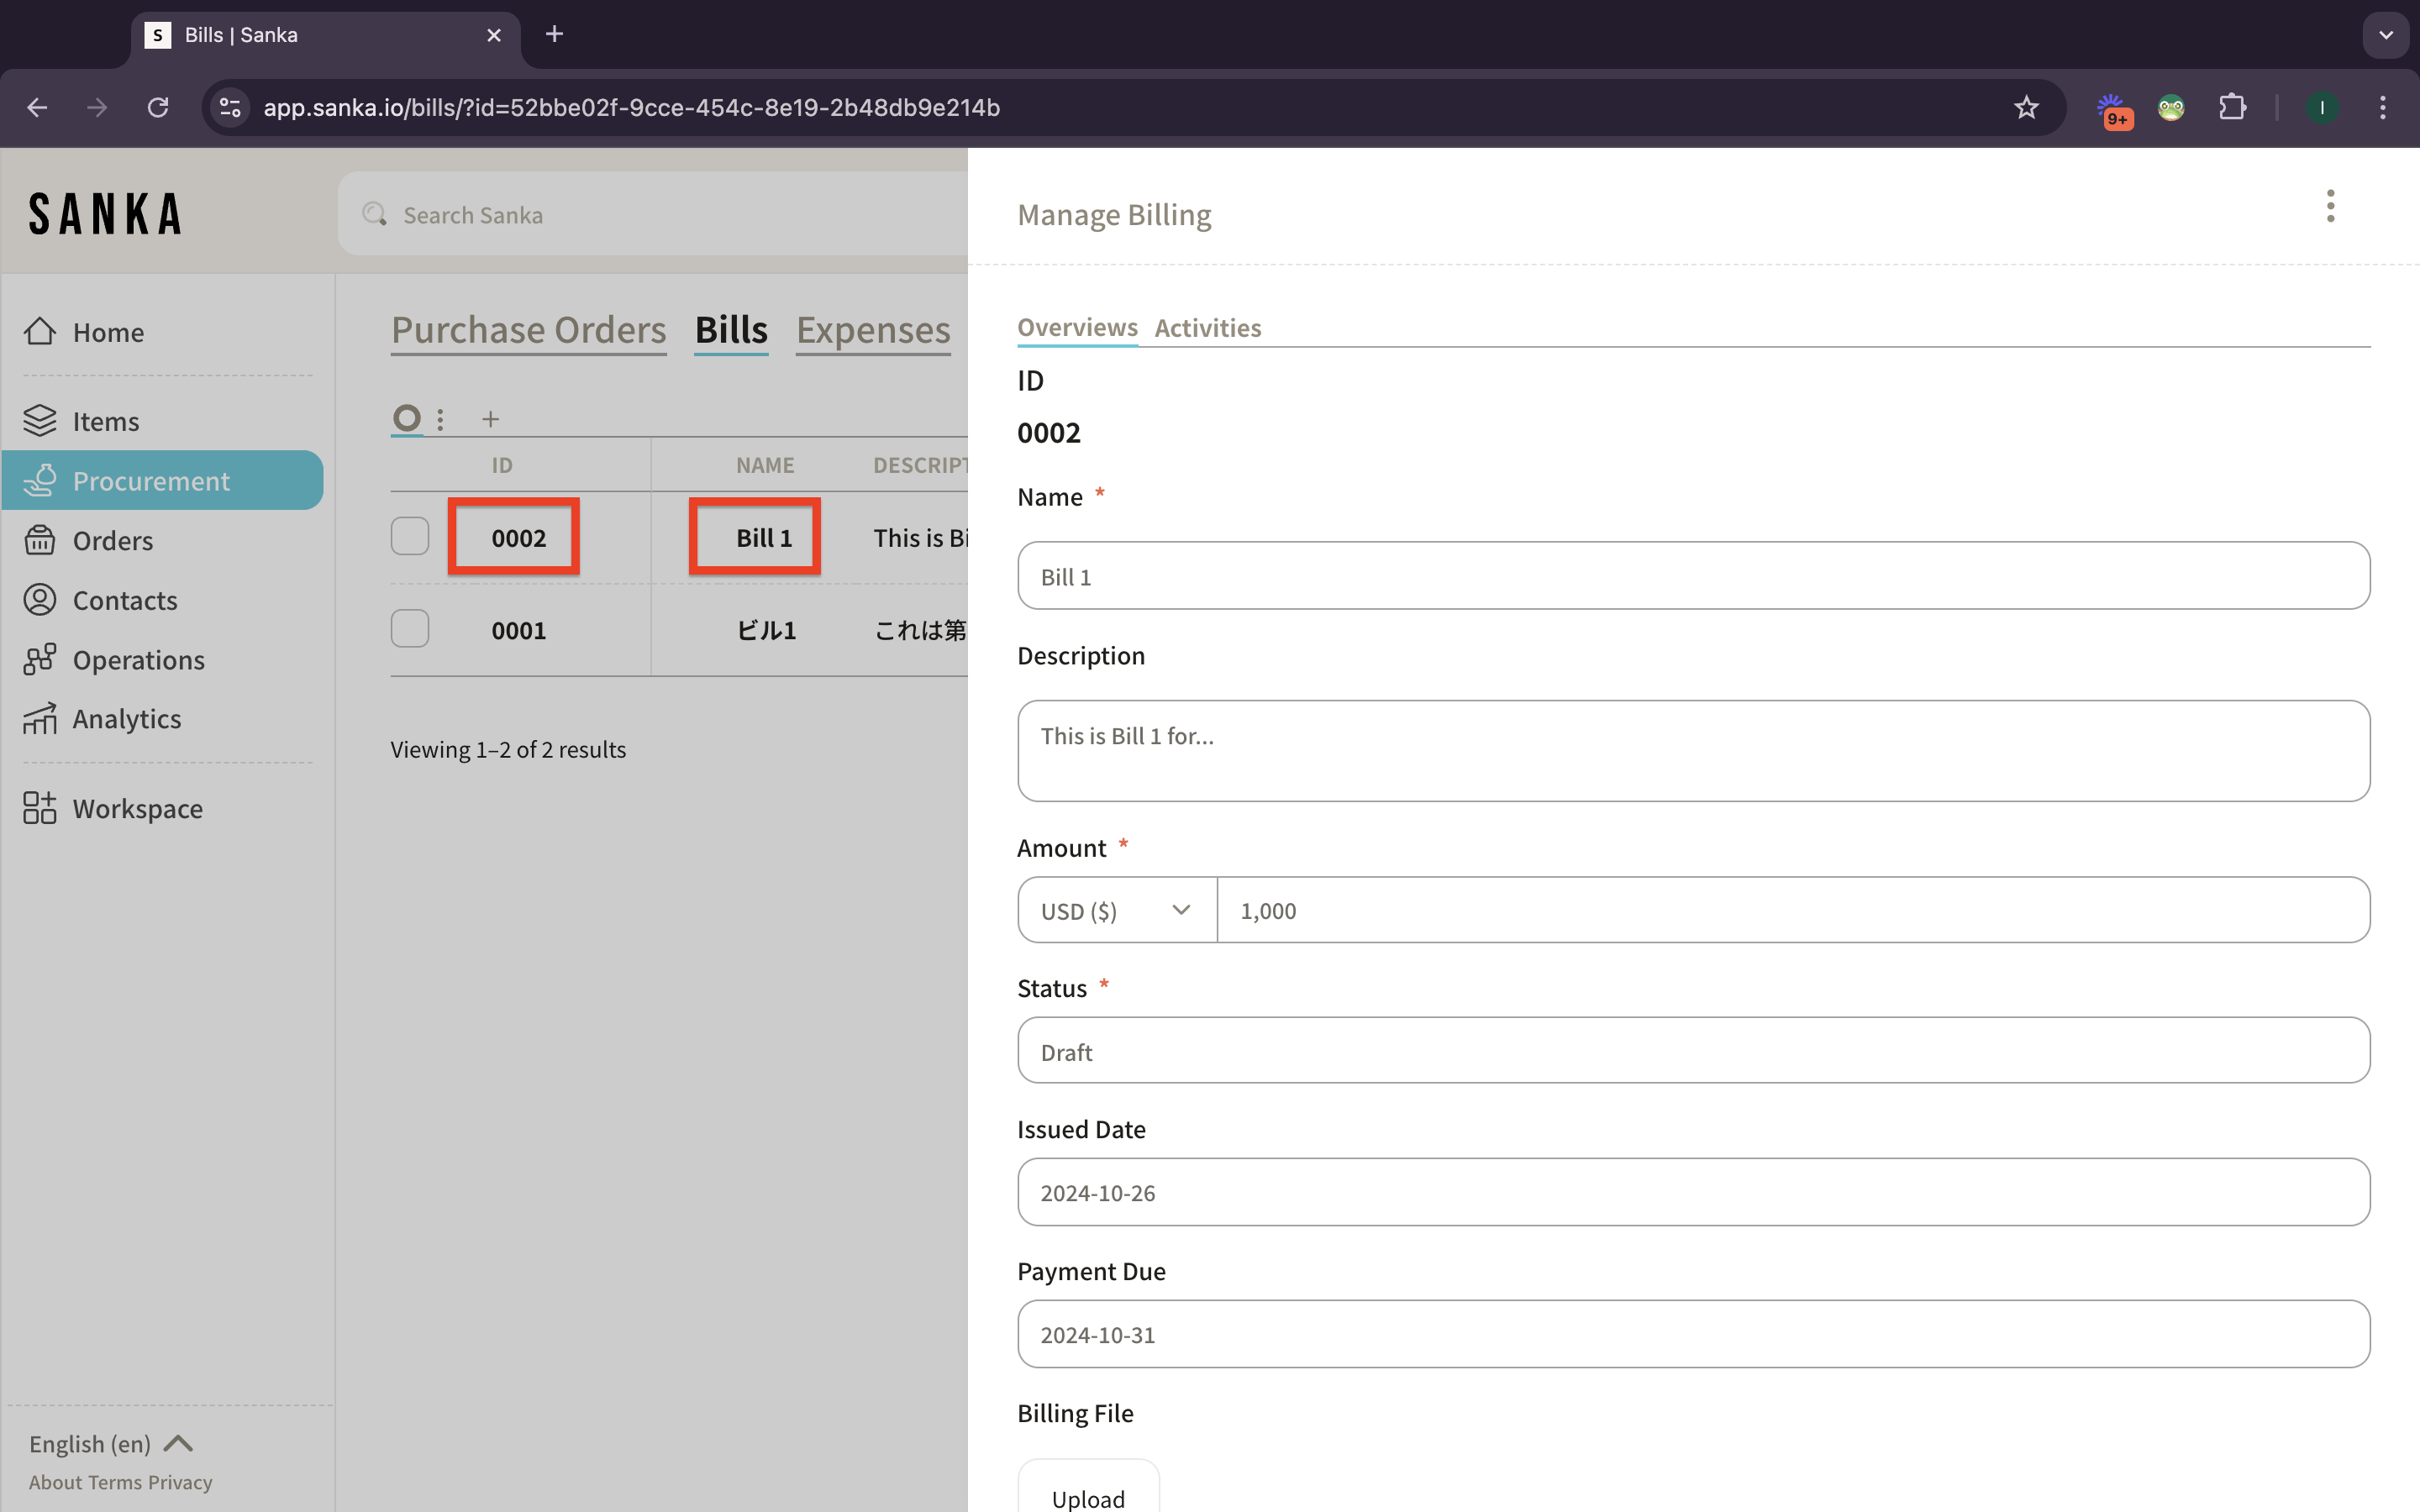Click the Operations sidebar icon
This screenshot has width=2420, height=1512.
[40, 659]
